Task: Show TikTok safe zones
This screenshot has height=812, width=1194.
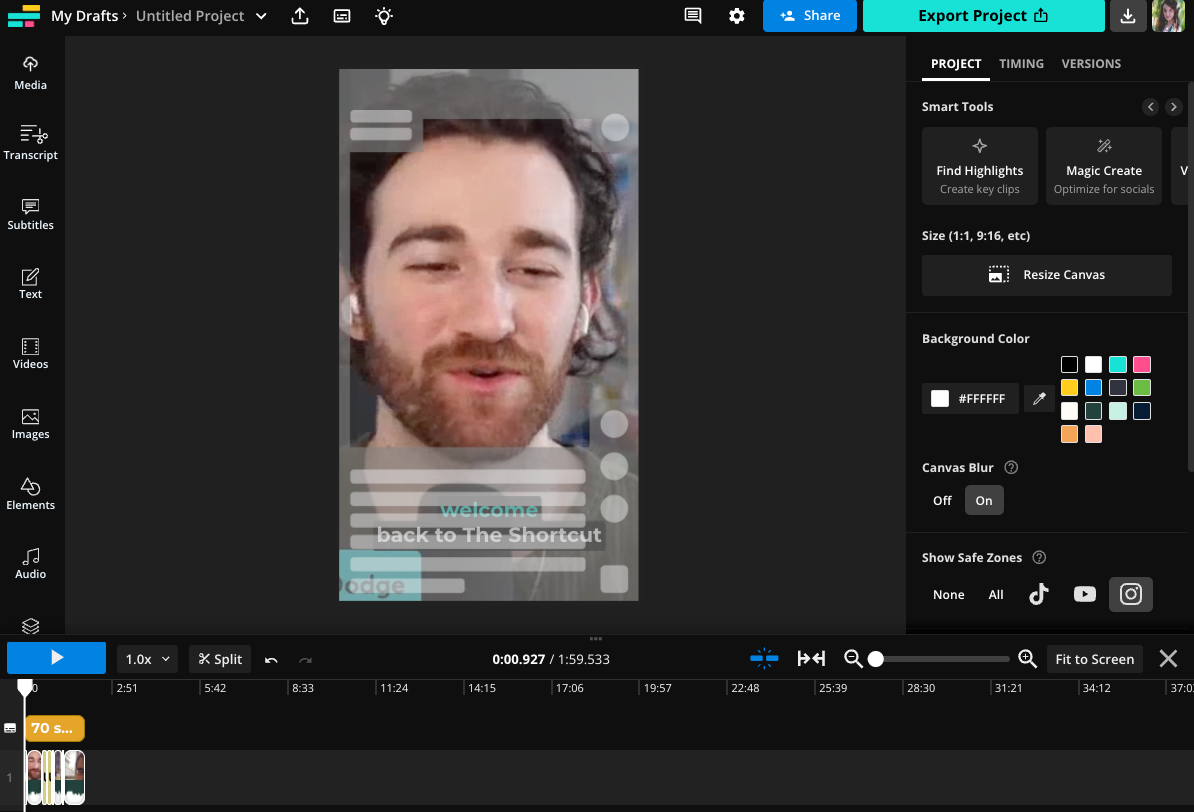Action: click(x=1038, y=594)
